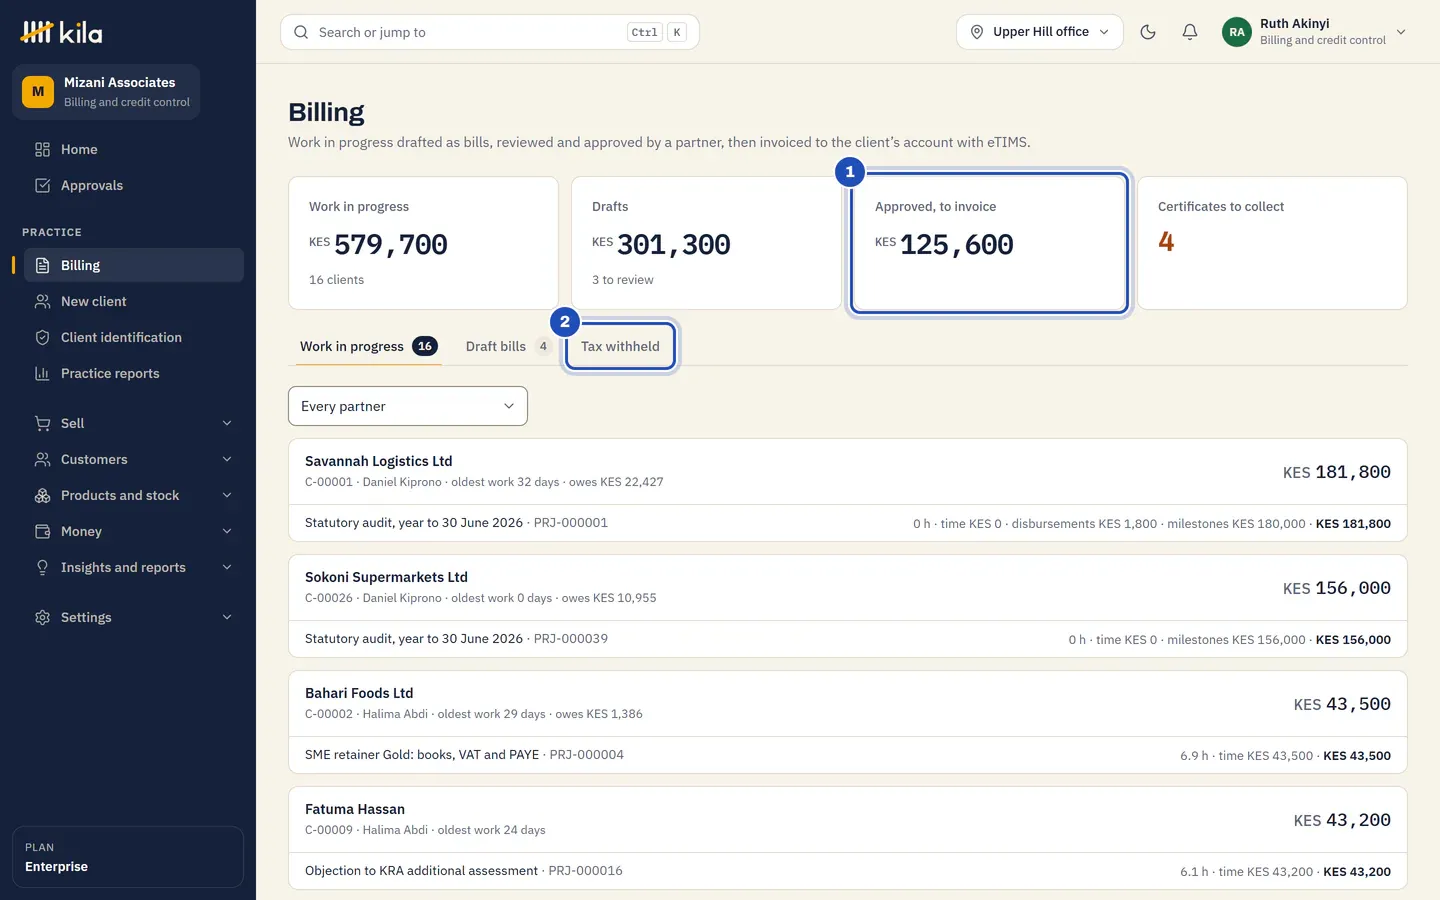Click the Settings gear icon

click(42, 617)
